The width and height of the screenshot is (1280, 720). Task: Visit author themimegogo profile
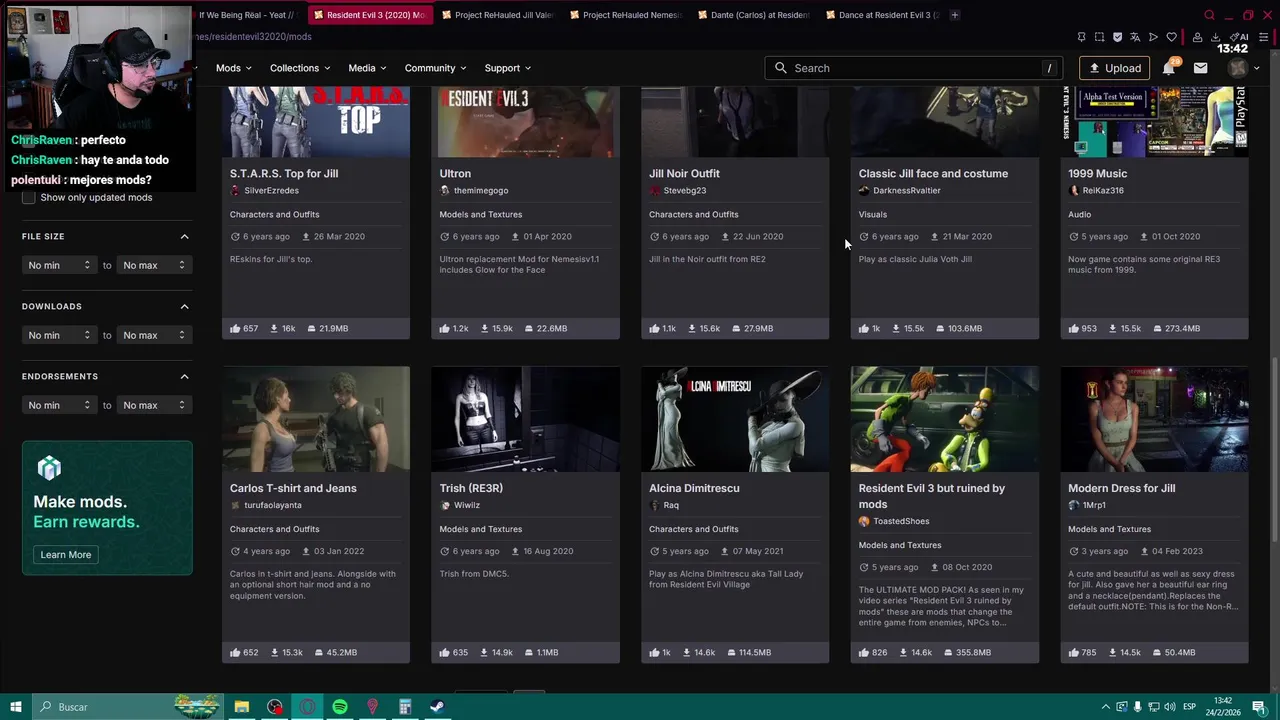point(481,190)
